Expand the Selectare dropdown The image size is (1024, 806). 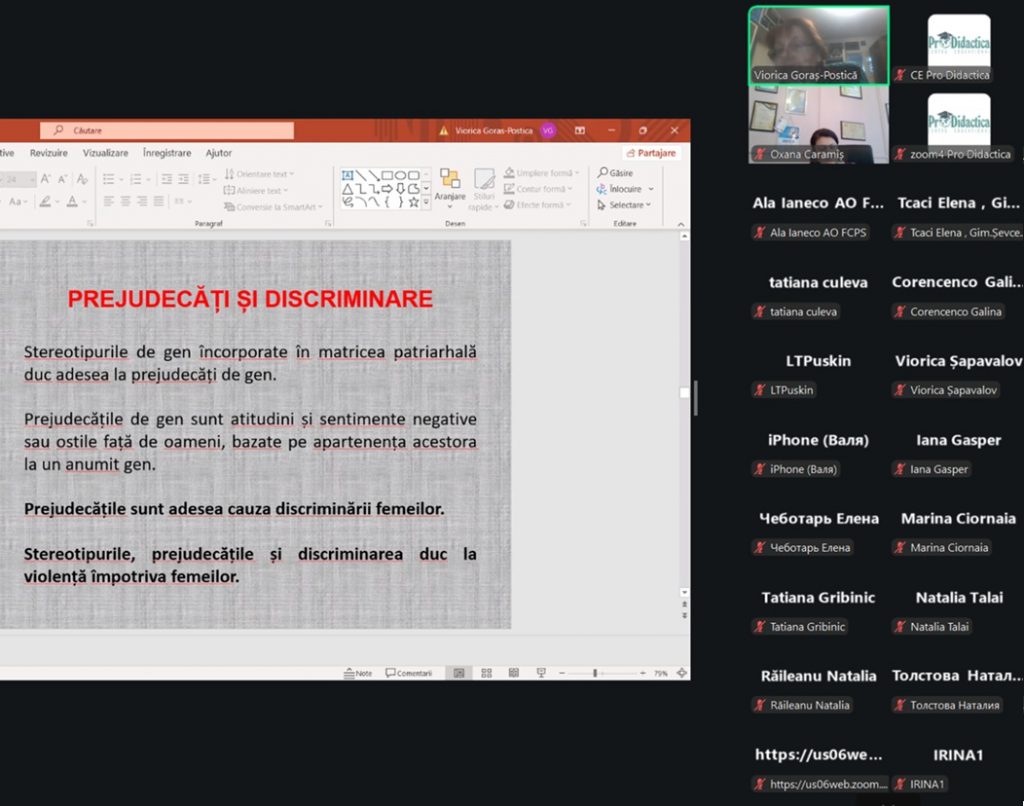pos(649,205)
